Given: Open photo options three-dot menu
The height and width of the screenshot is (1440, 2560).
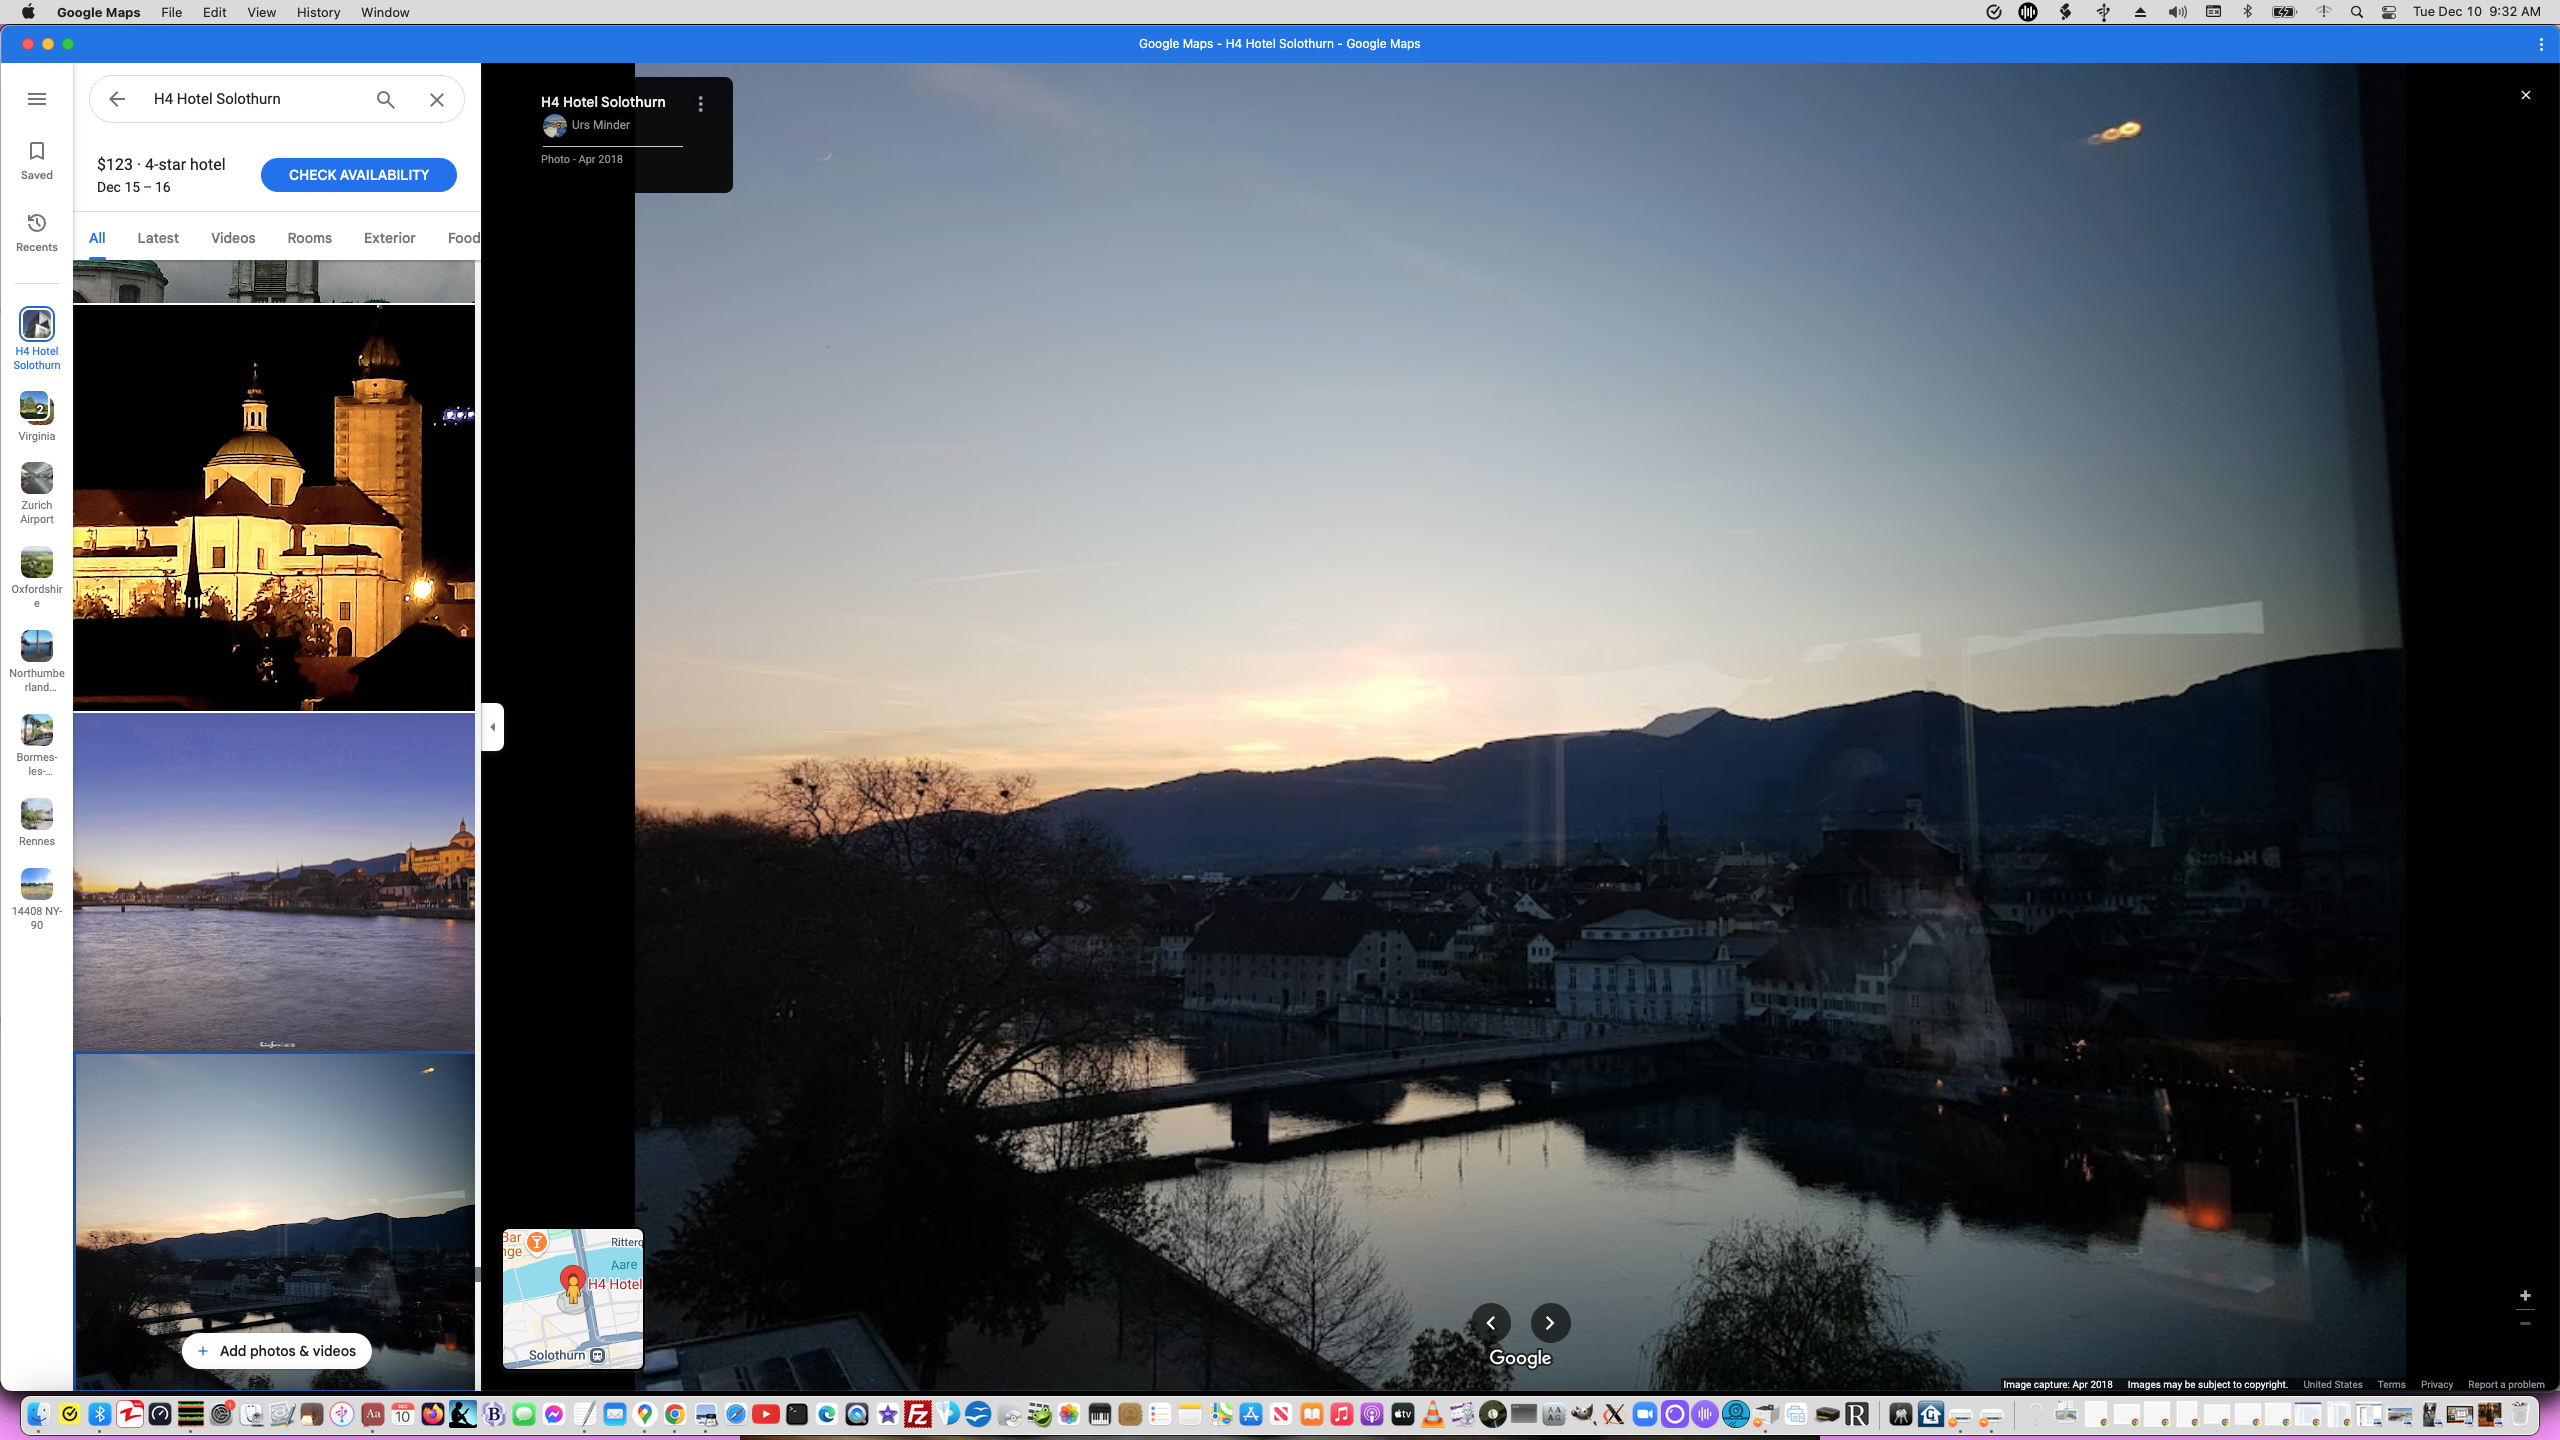Looking at the screenshot, I should coord(701,104).
